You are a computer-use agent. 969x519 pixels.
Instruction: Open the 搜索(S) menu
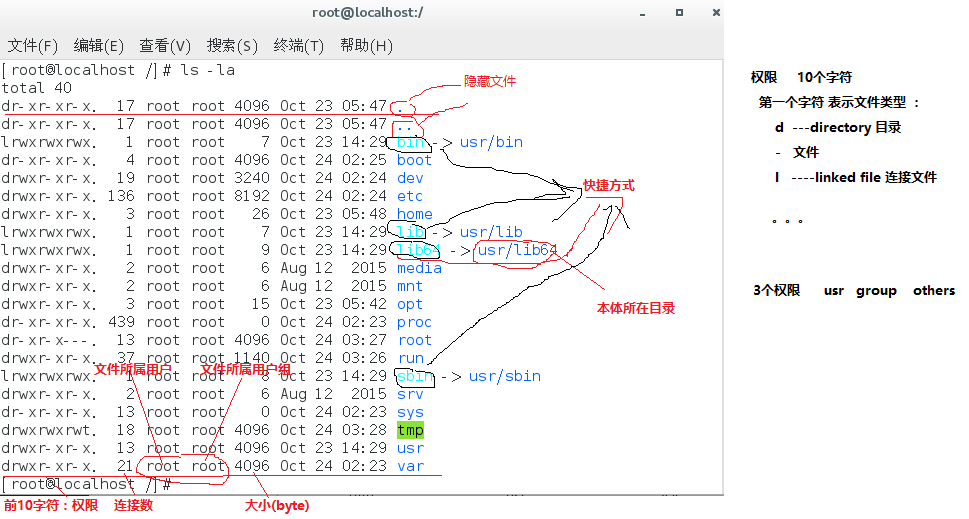[x=232, y=46]
